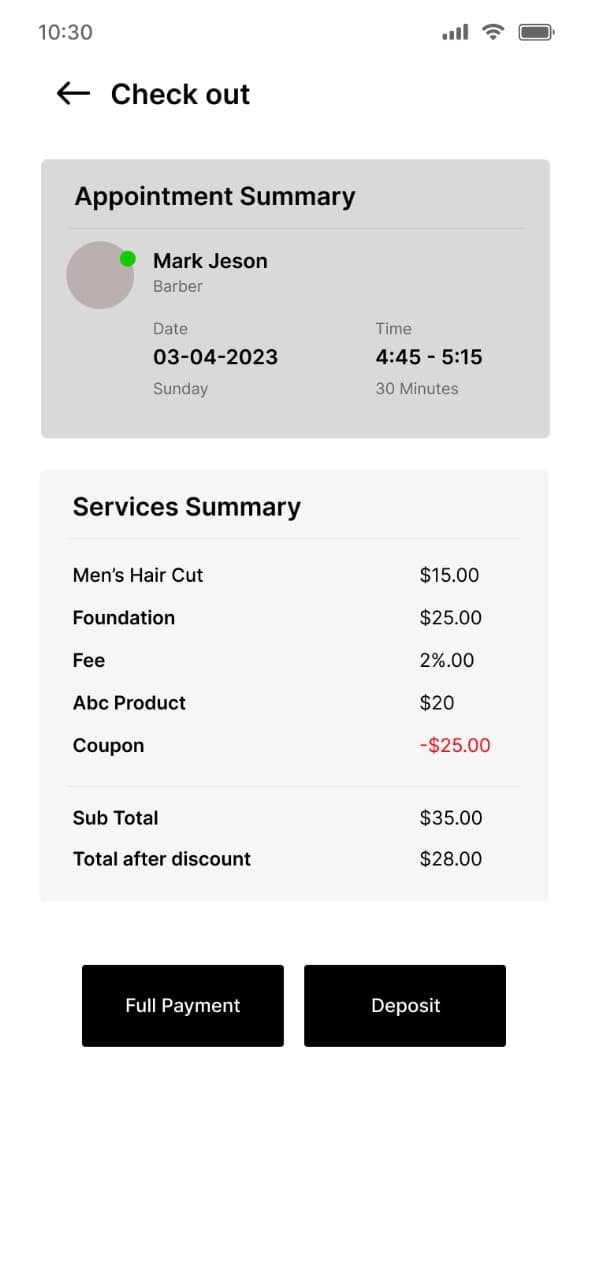
Task: Select the Men's Hair Cut line item
Action: [x=138, y=575]
